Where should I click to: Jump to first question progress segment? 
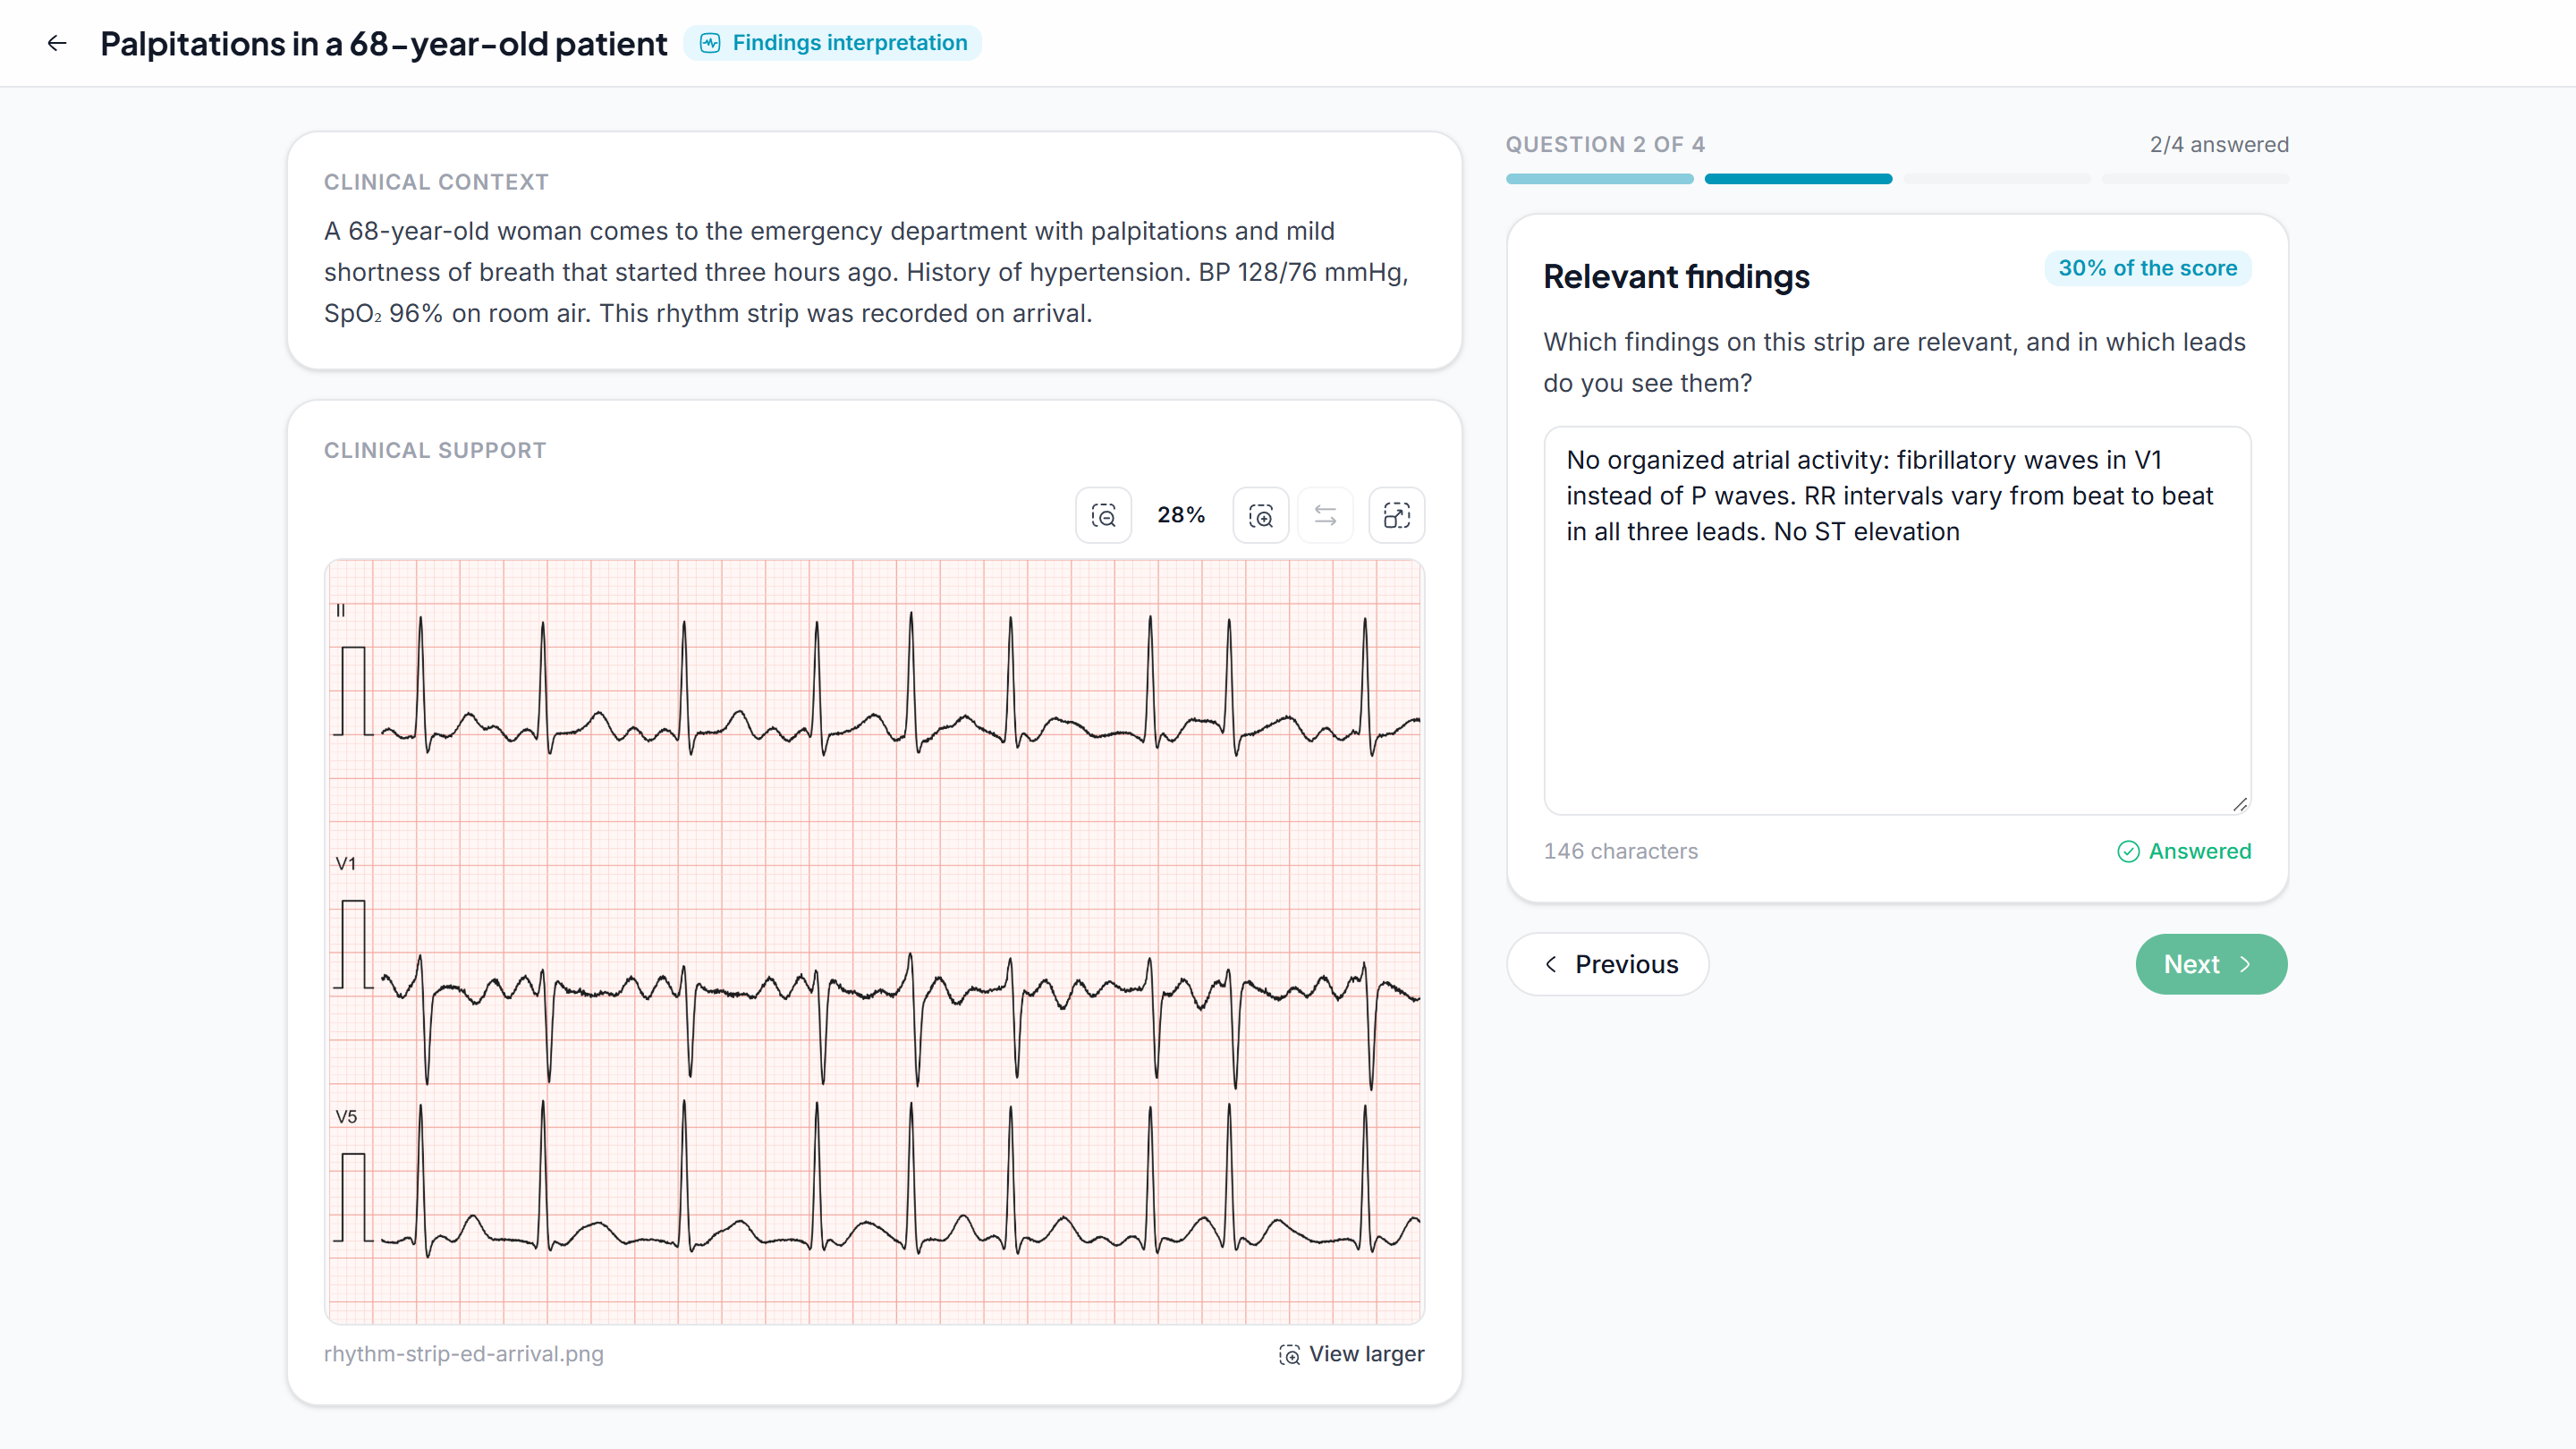point(1599,179)
